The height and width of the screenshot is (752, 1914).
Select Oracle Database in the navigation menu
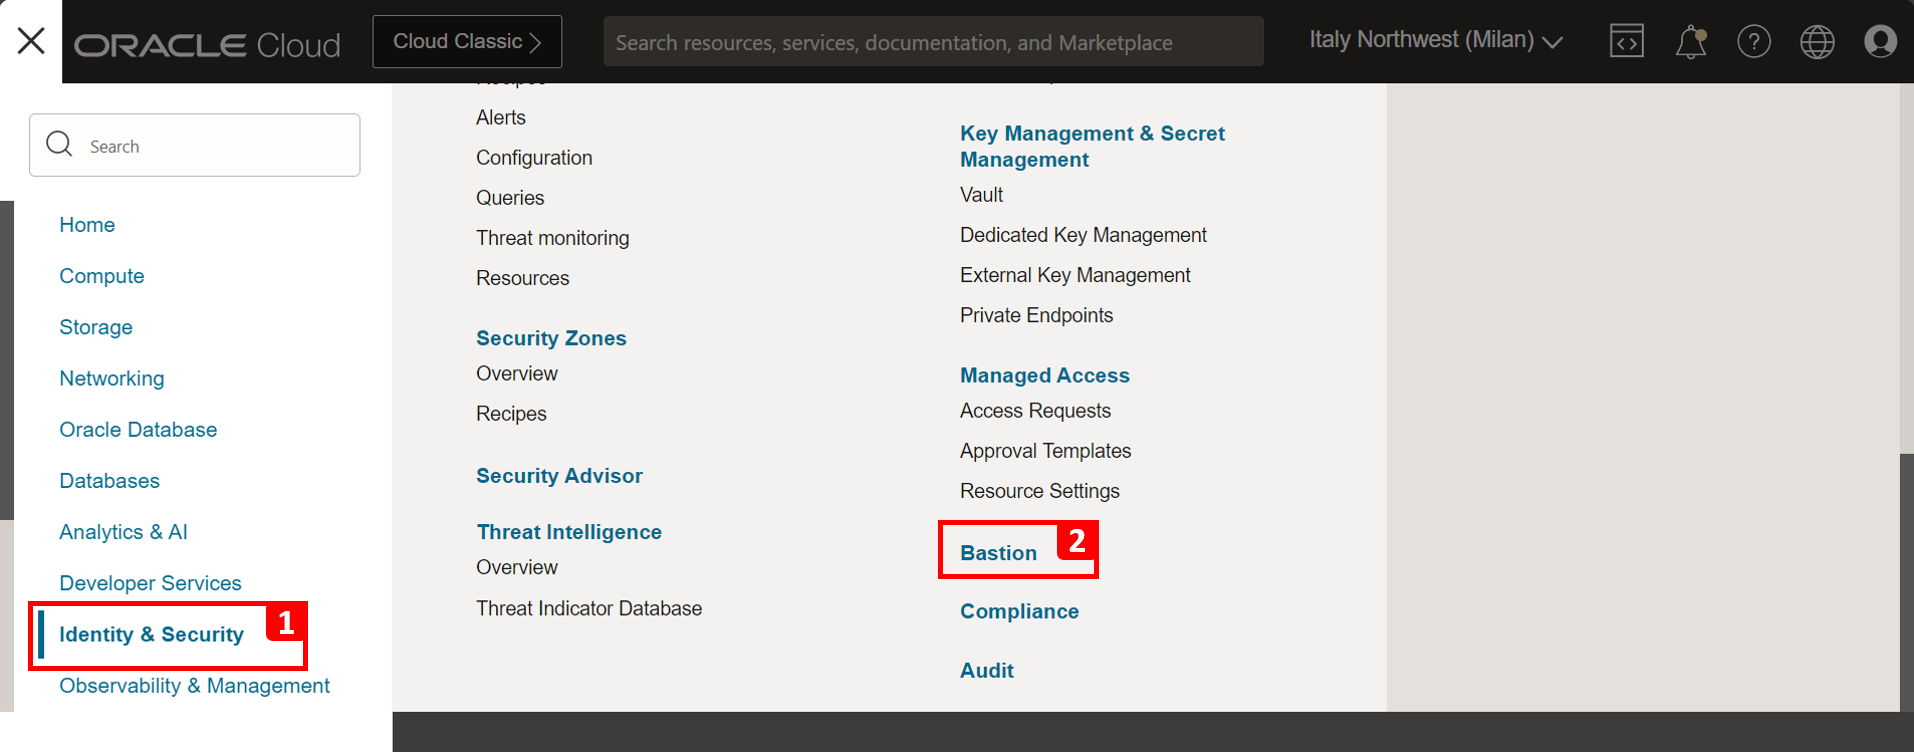click(138, 429)
